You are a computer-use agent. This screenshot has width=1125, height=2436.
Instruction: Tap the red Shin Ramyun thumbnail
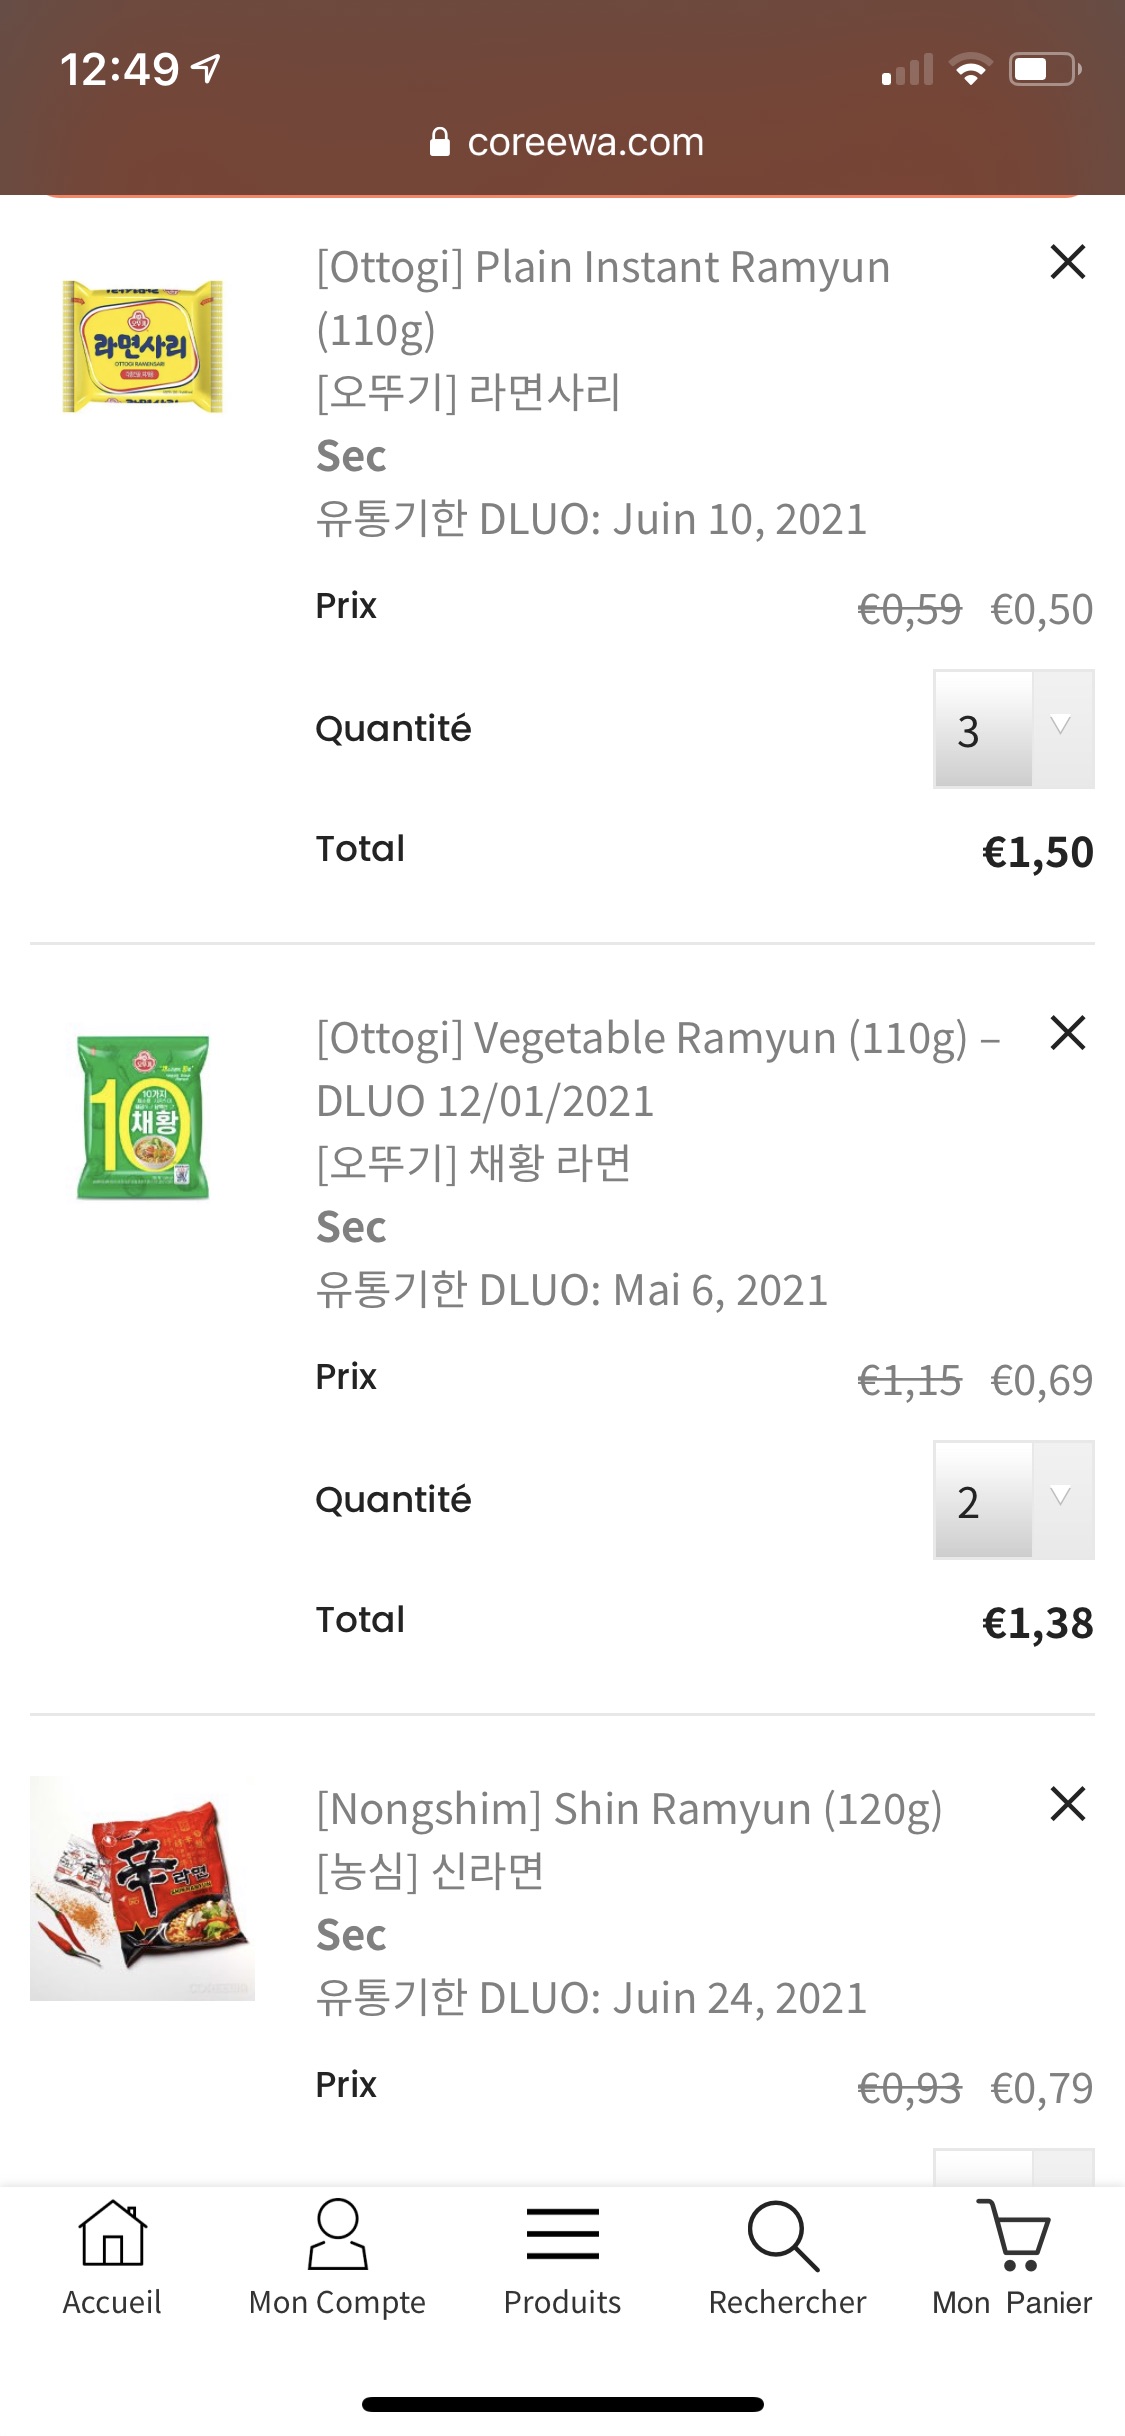pos(142,1888)
